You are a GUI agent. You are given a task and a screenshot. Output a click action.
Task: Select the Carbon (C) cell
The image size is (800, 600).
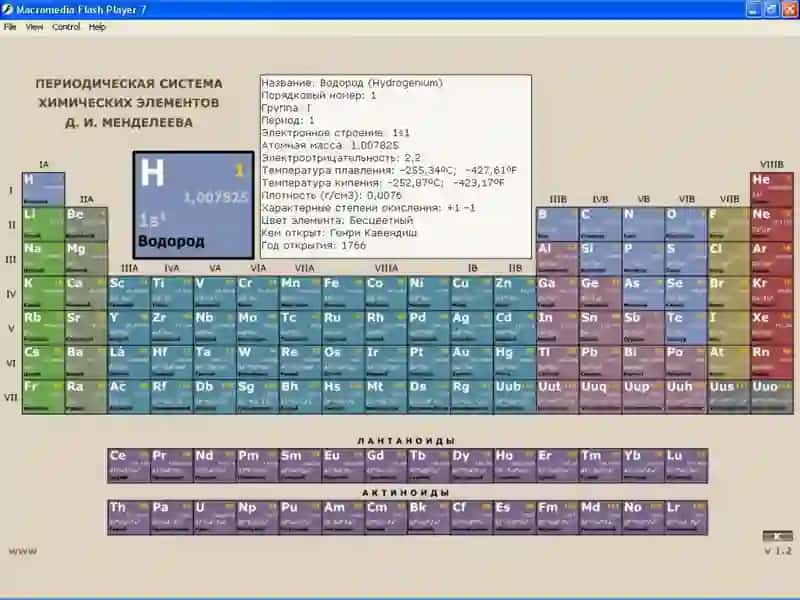(601, 224)
